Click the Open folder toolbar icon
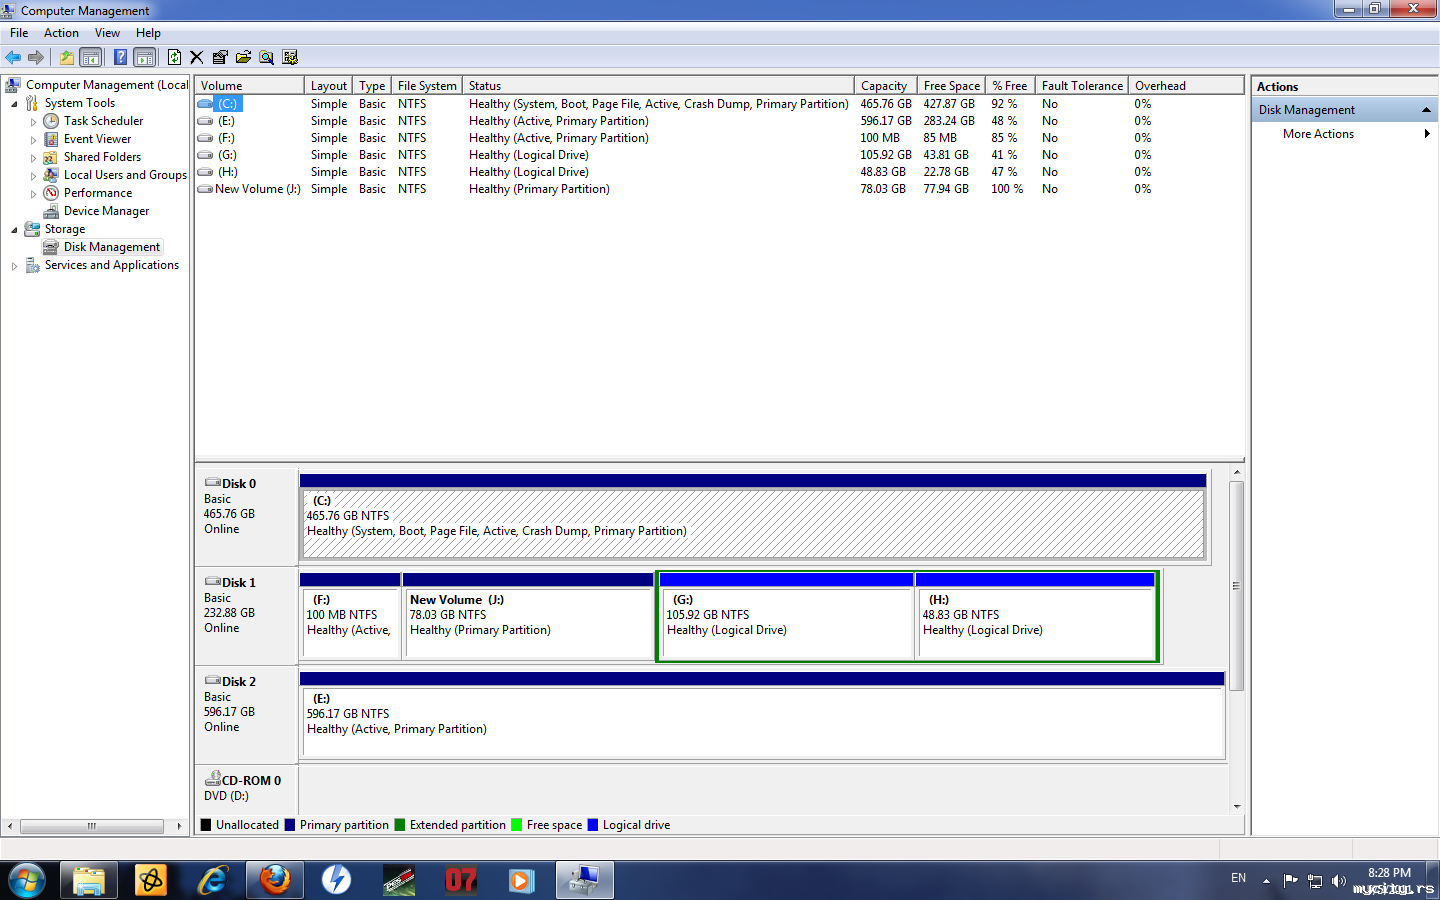This screenshot has width=1440, height=900. point(243,57)
